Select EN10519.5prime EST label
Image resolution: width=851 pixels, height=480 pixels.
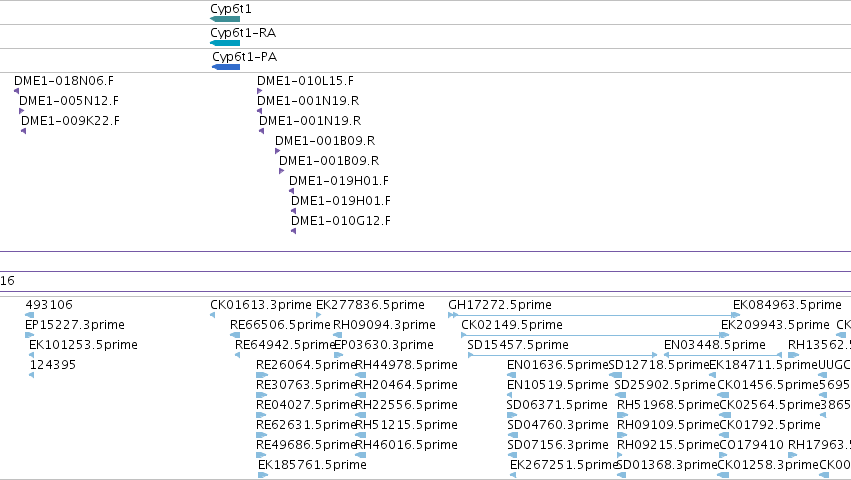pyautogui.click(x=557, y=386)
